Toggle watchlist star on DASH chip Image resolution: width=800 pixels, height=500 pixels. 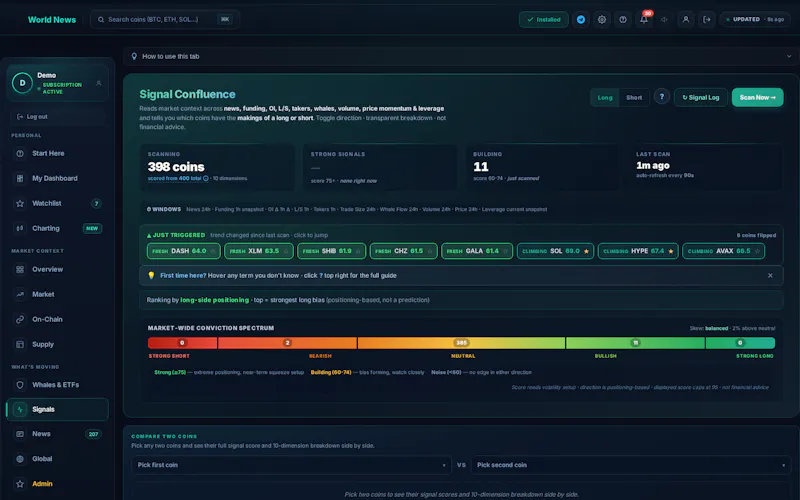coord(213,251)
